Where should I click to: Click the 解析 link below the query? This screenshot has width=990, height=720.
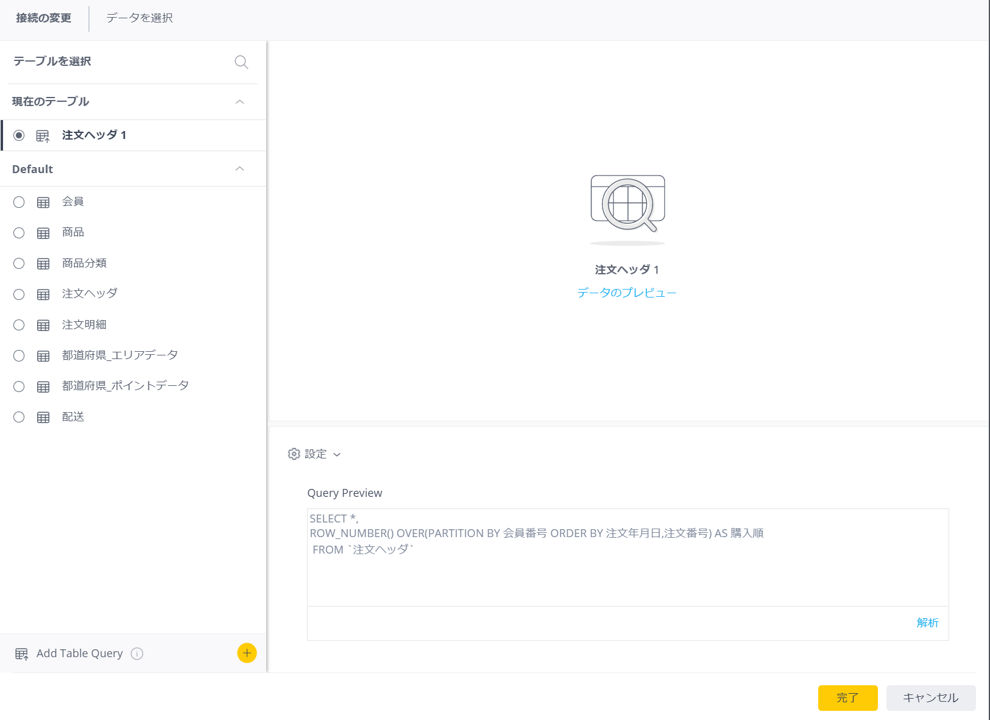(x=927, y=623)
